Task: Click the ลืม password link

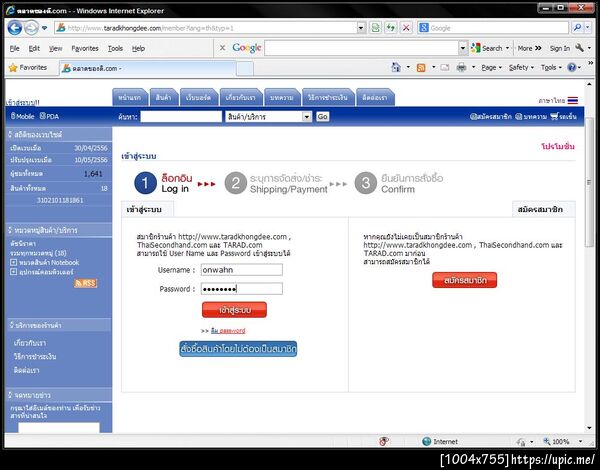Action: (228, 331)
